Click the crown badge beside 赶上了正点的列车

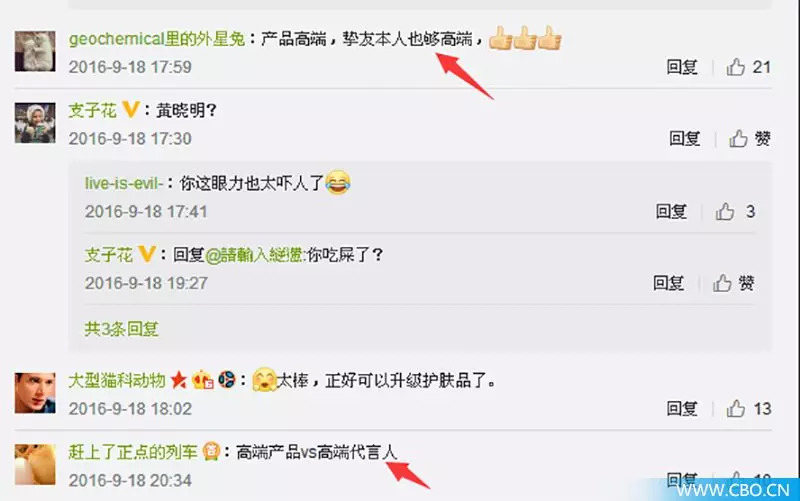point(211,452)
